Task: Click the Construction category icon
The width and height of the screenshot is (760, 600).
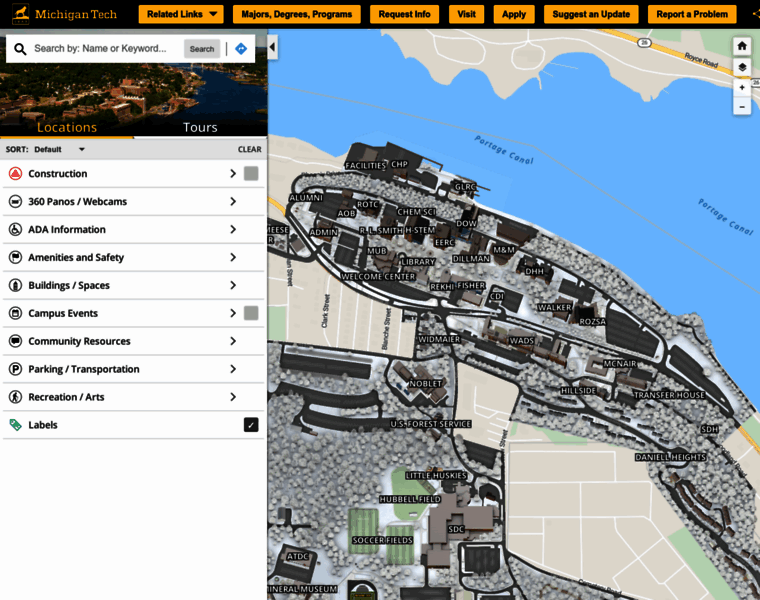Action: tap(16, 174)
